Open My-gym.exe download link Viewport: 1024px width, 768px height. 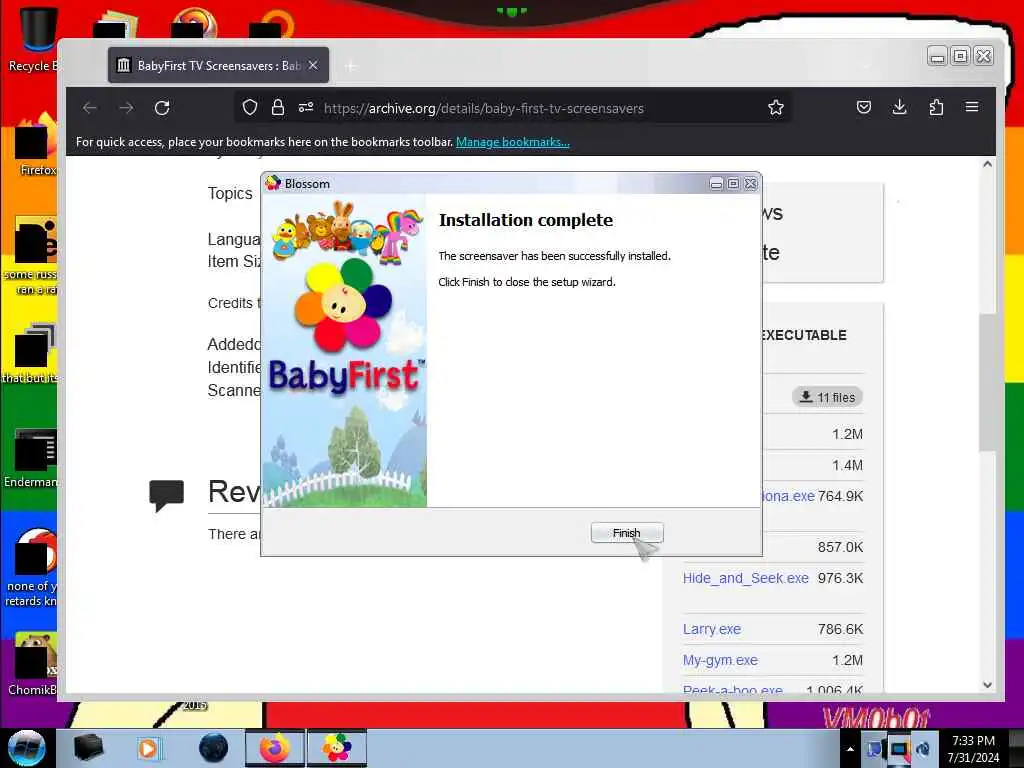720,660
